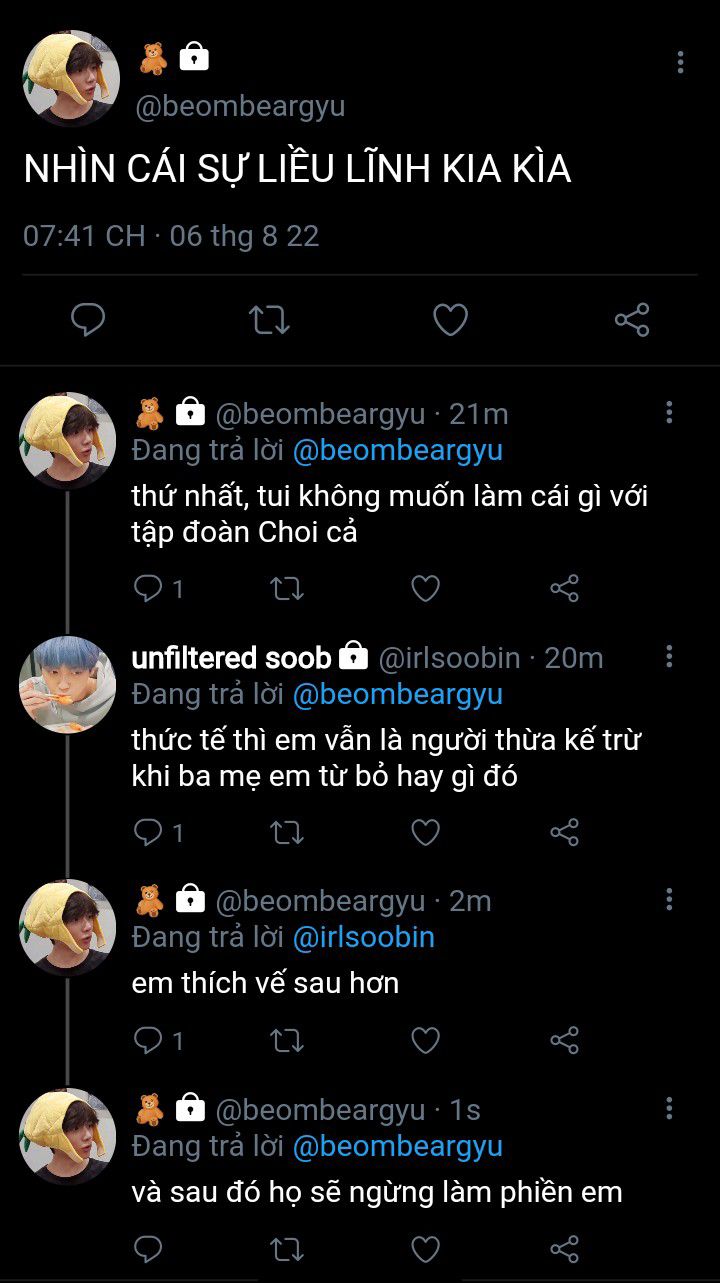
Task: Share the "em thích vế sau hơn" tweet
Action: click(565, 1041)
